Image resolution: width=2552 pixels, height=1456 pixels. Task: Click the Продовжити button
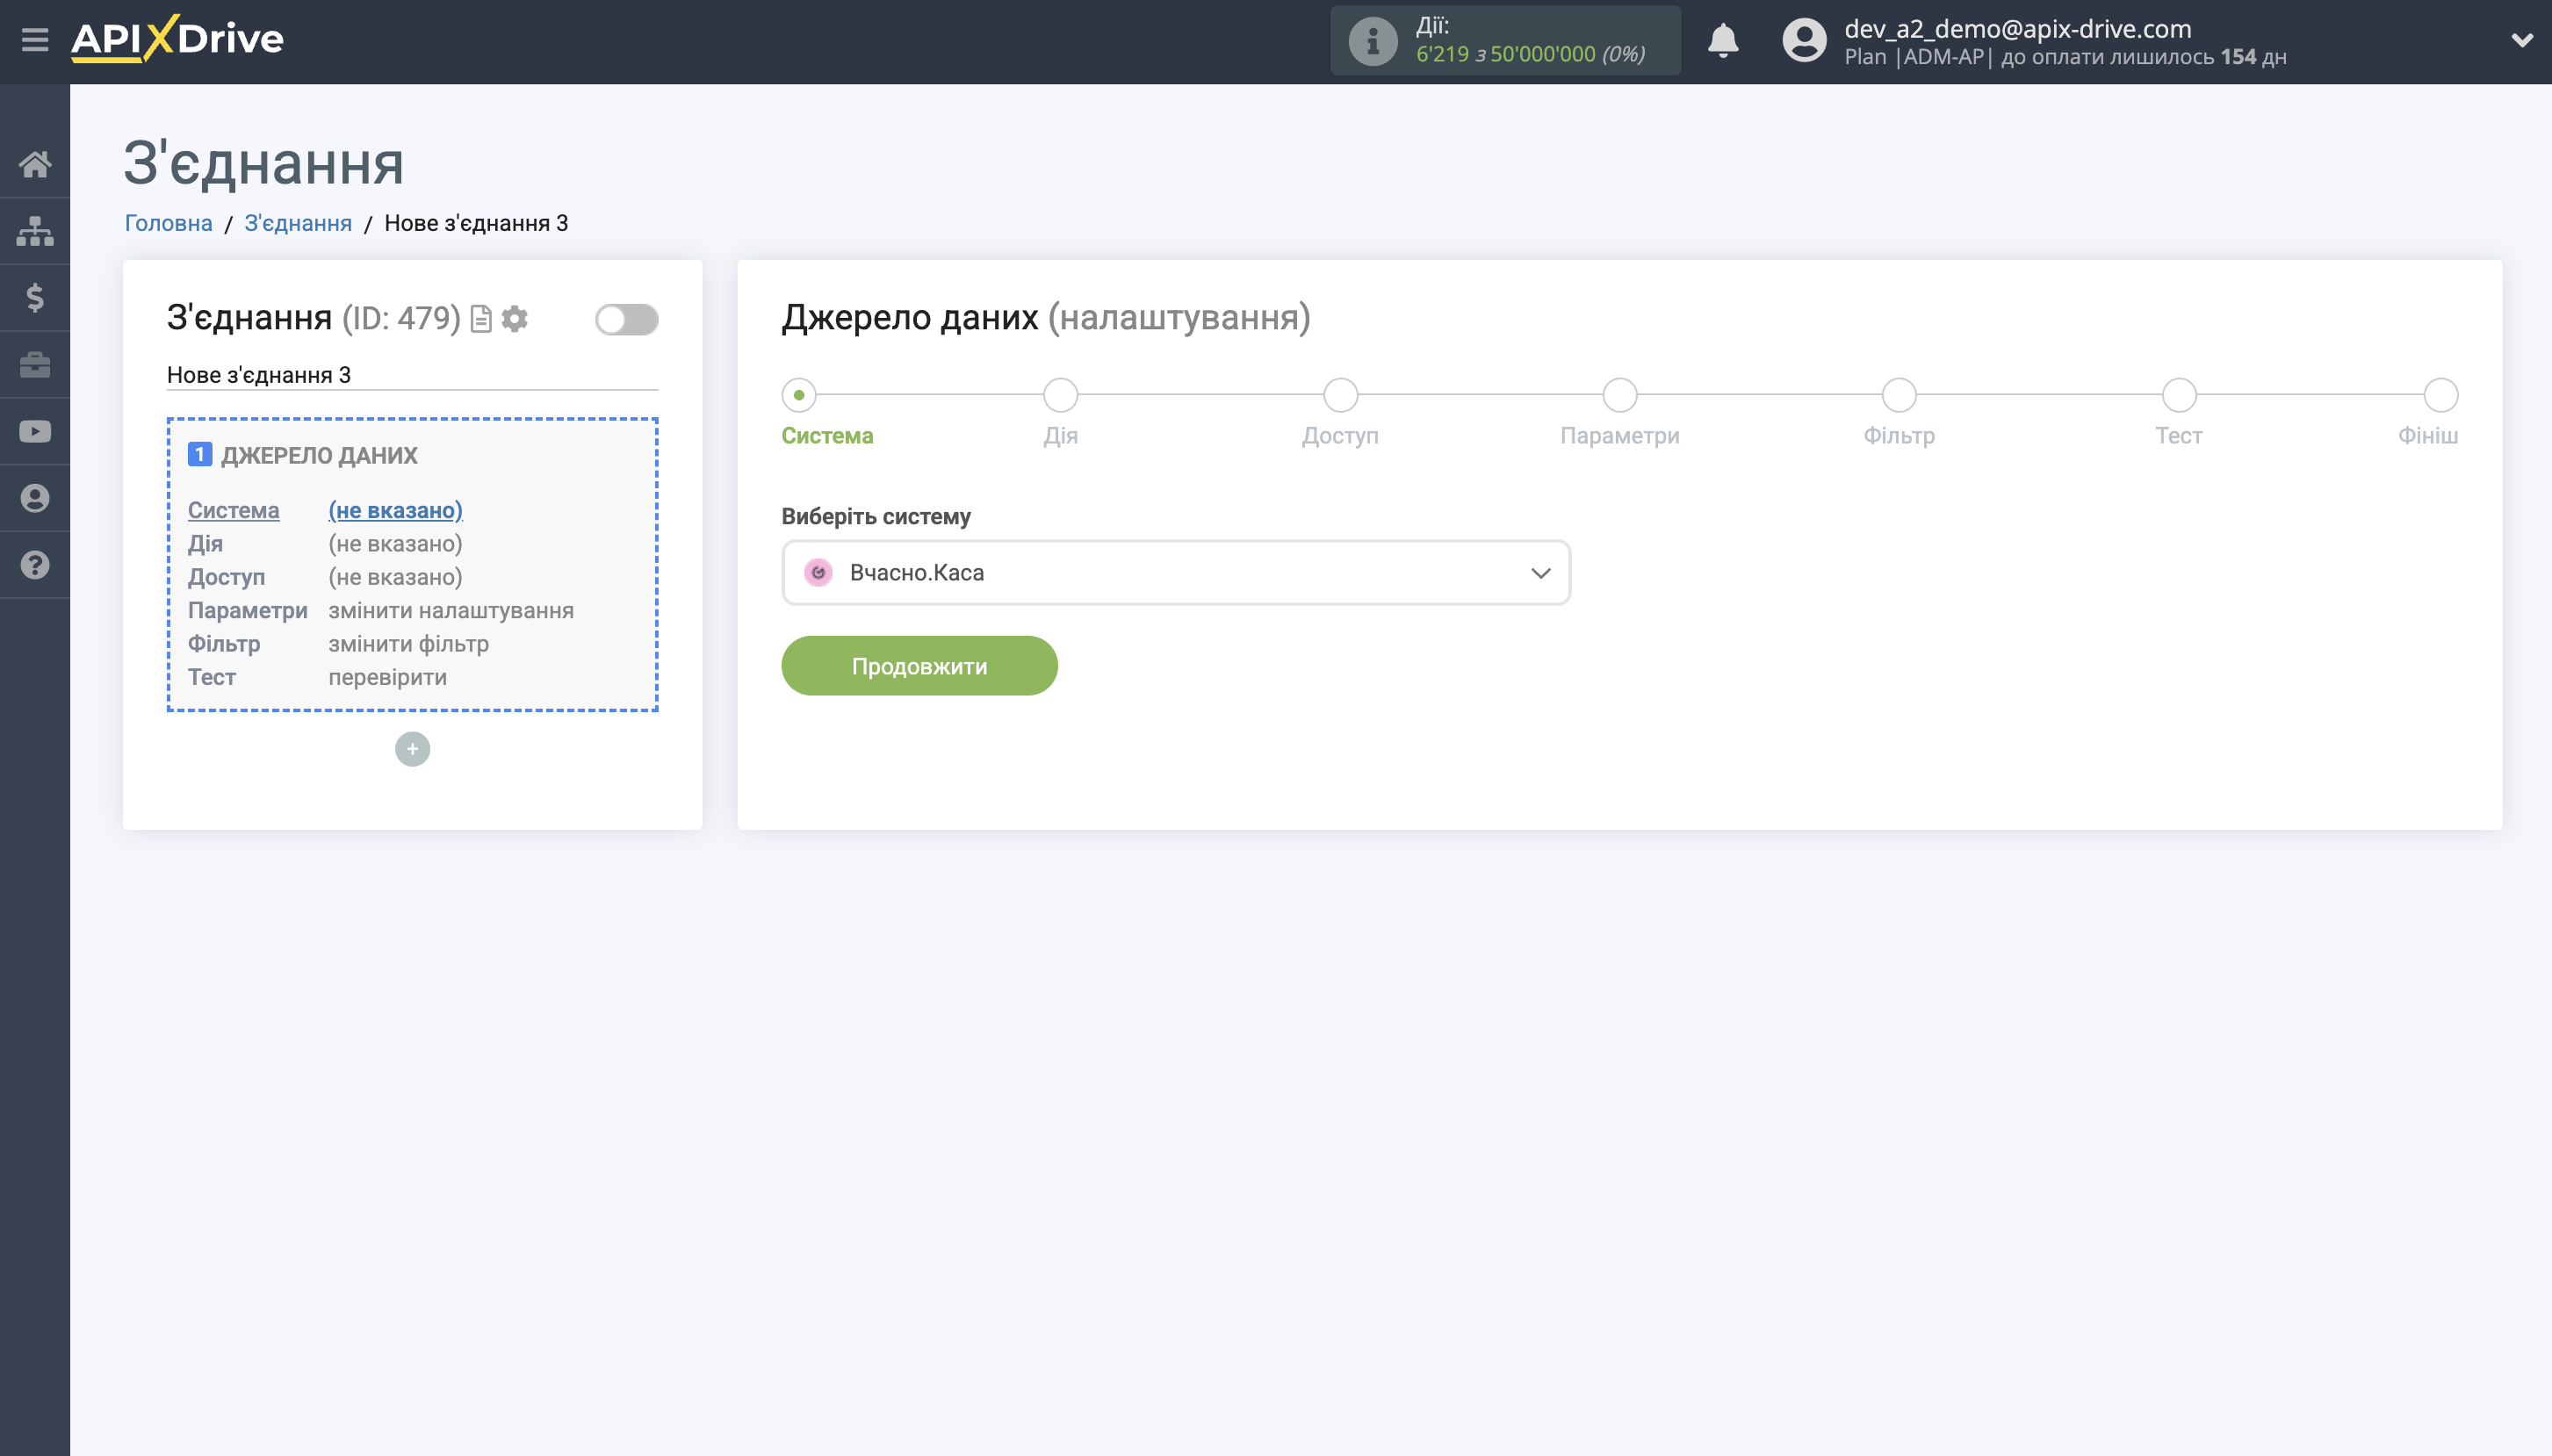pyautogui.click(x=918, y=666)
